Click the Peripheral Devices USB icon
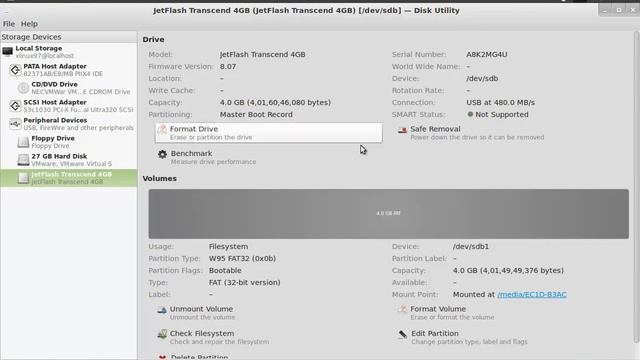Screen dimensions: 640x360 coord(15,124)
